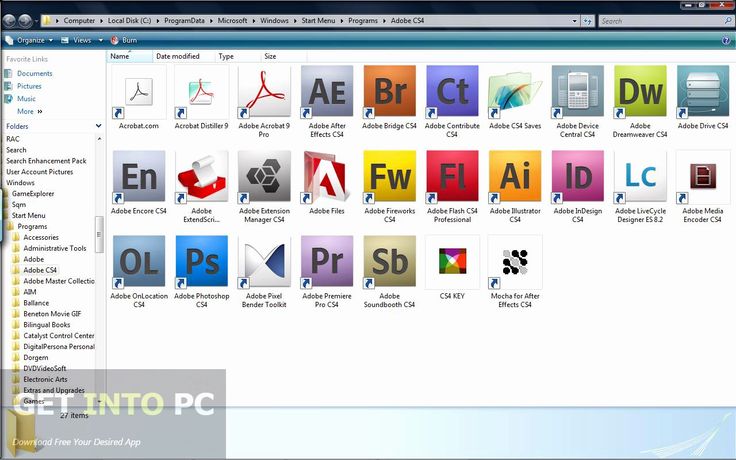Select Adobe Contribute CS4 shortcut
Viewport: 736px width, 460px height.
452,92
